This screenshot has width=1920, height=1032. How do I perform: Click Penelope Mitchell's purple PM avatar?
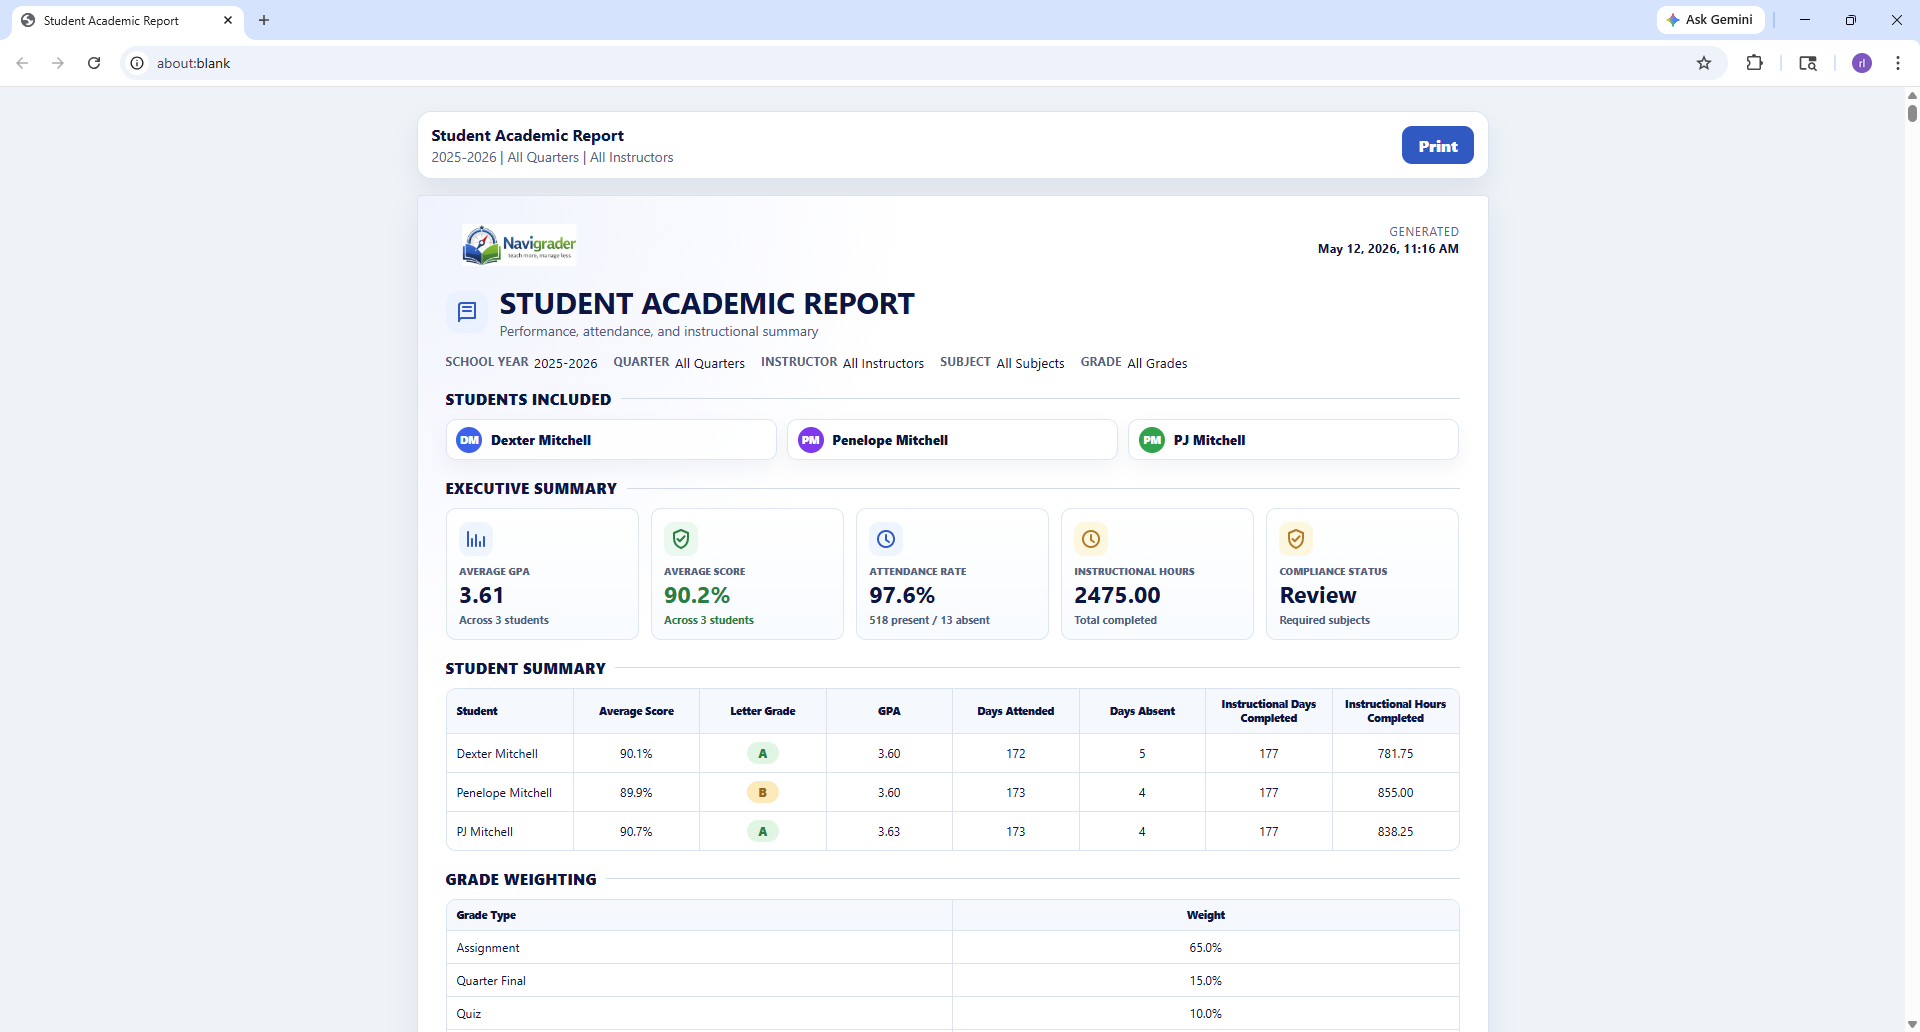[x=811, y=440]
